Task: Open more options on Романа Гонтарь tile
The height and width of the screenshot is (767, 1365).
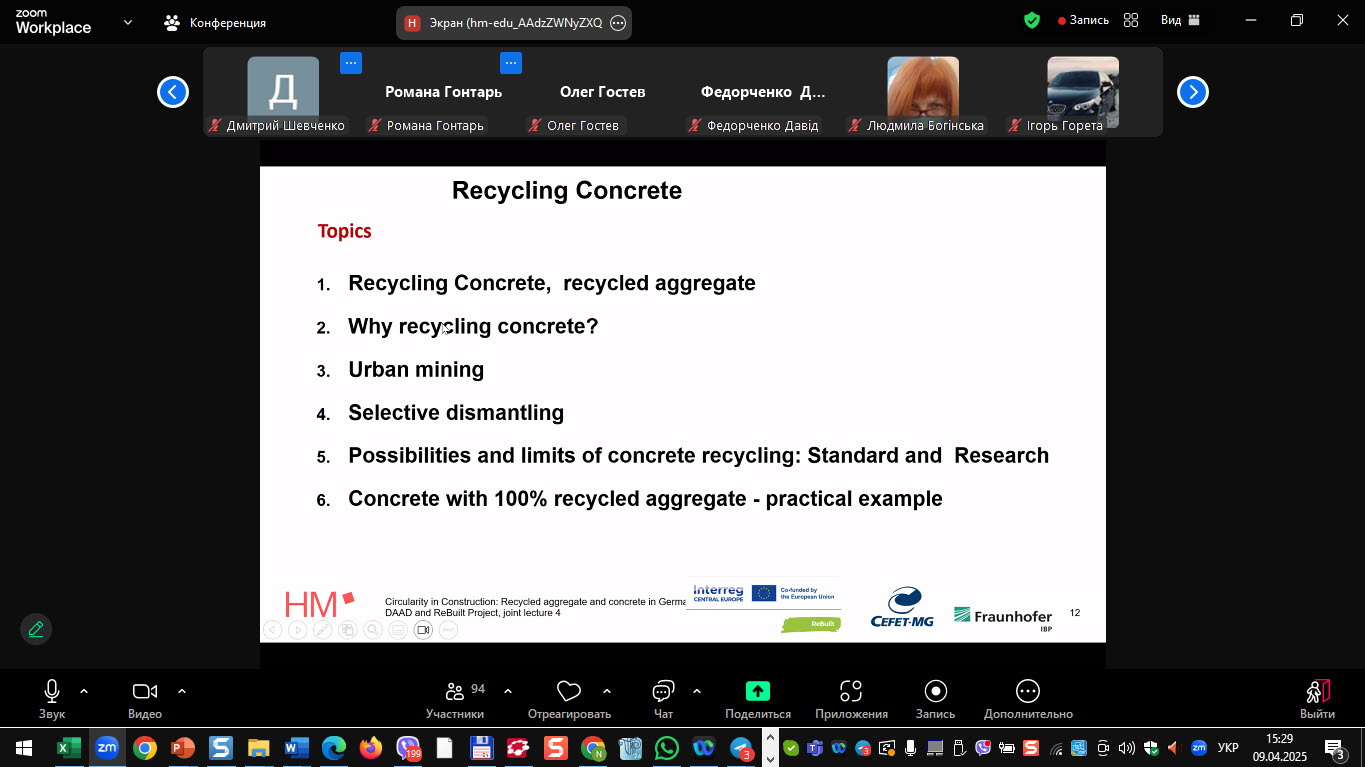Action: [511, 63]
